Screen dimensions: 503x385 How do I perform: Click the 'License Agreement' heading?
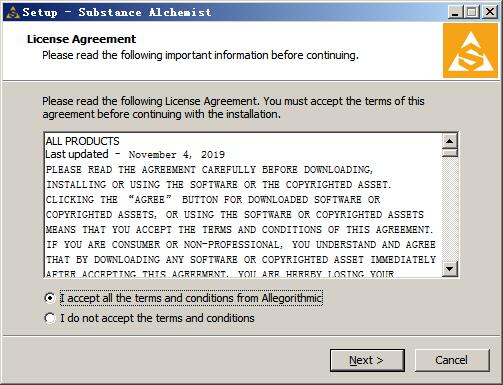(81, 39)
